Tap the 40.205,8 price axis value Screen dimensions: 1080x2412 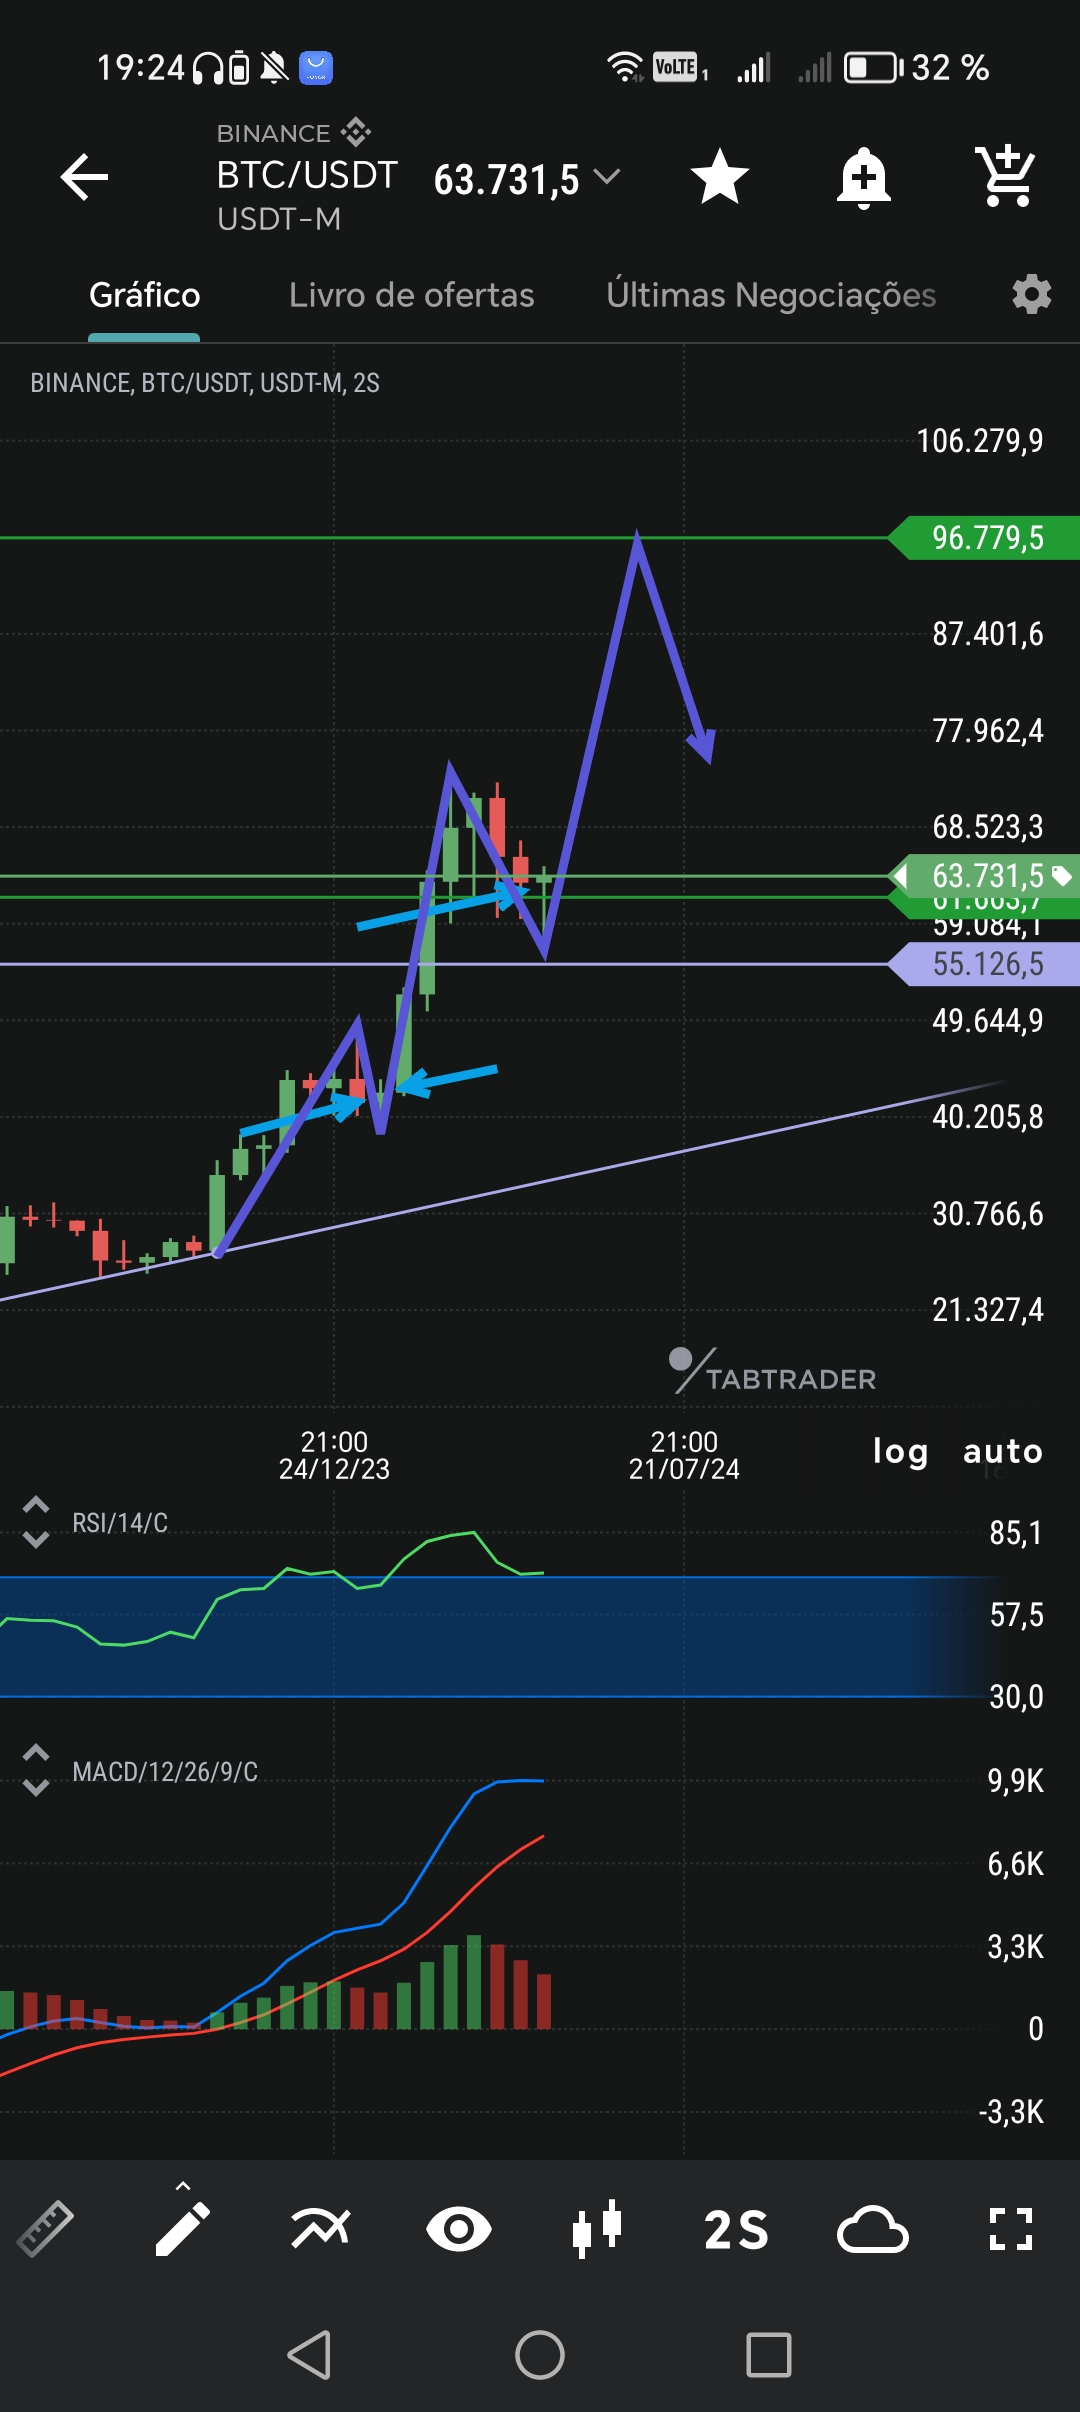point(988,1117)
